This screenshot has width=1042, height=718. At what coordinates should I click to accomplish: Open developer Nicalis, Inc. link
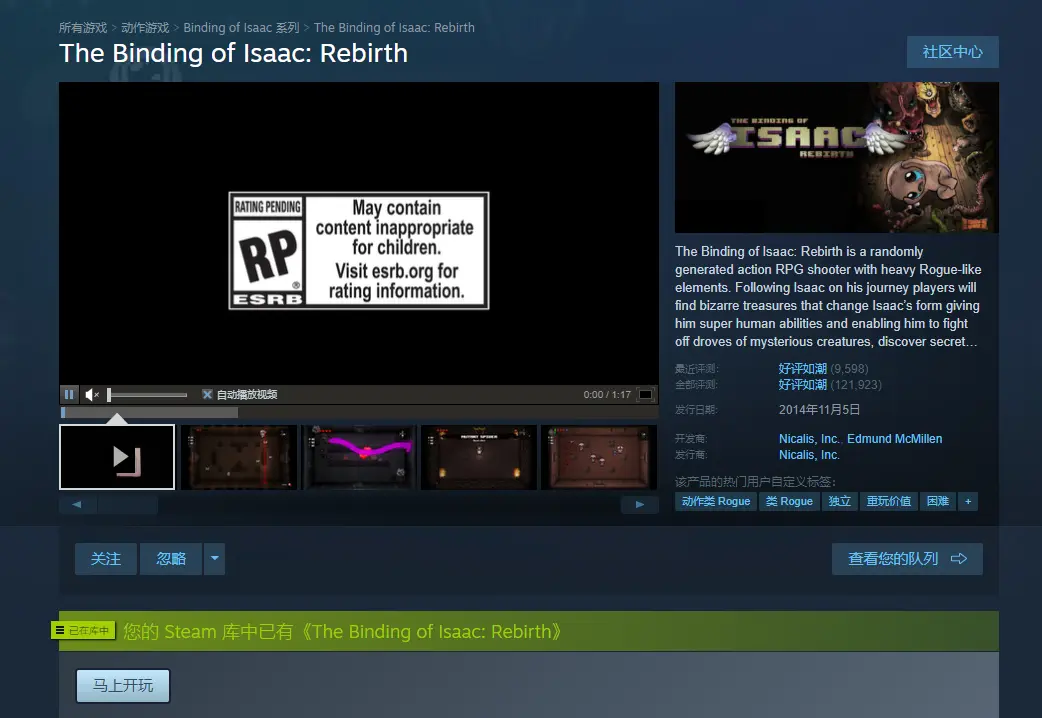809,439
